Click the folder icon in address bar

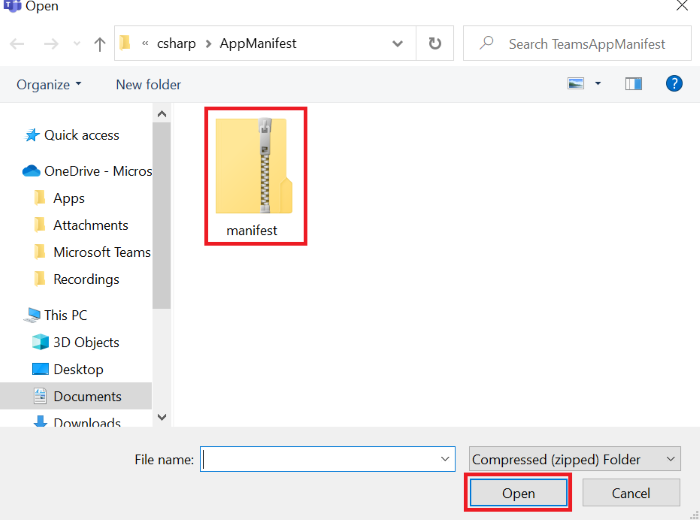coord(125,43)
